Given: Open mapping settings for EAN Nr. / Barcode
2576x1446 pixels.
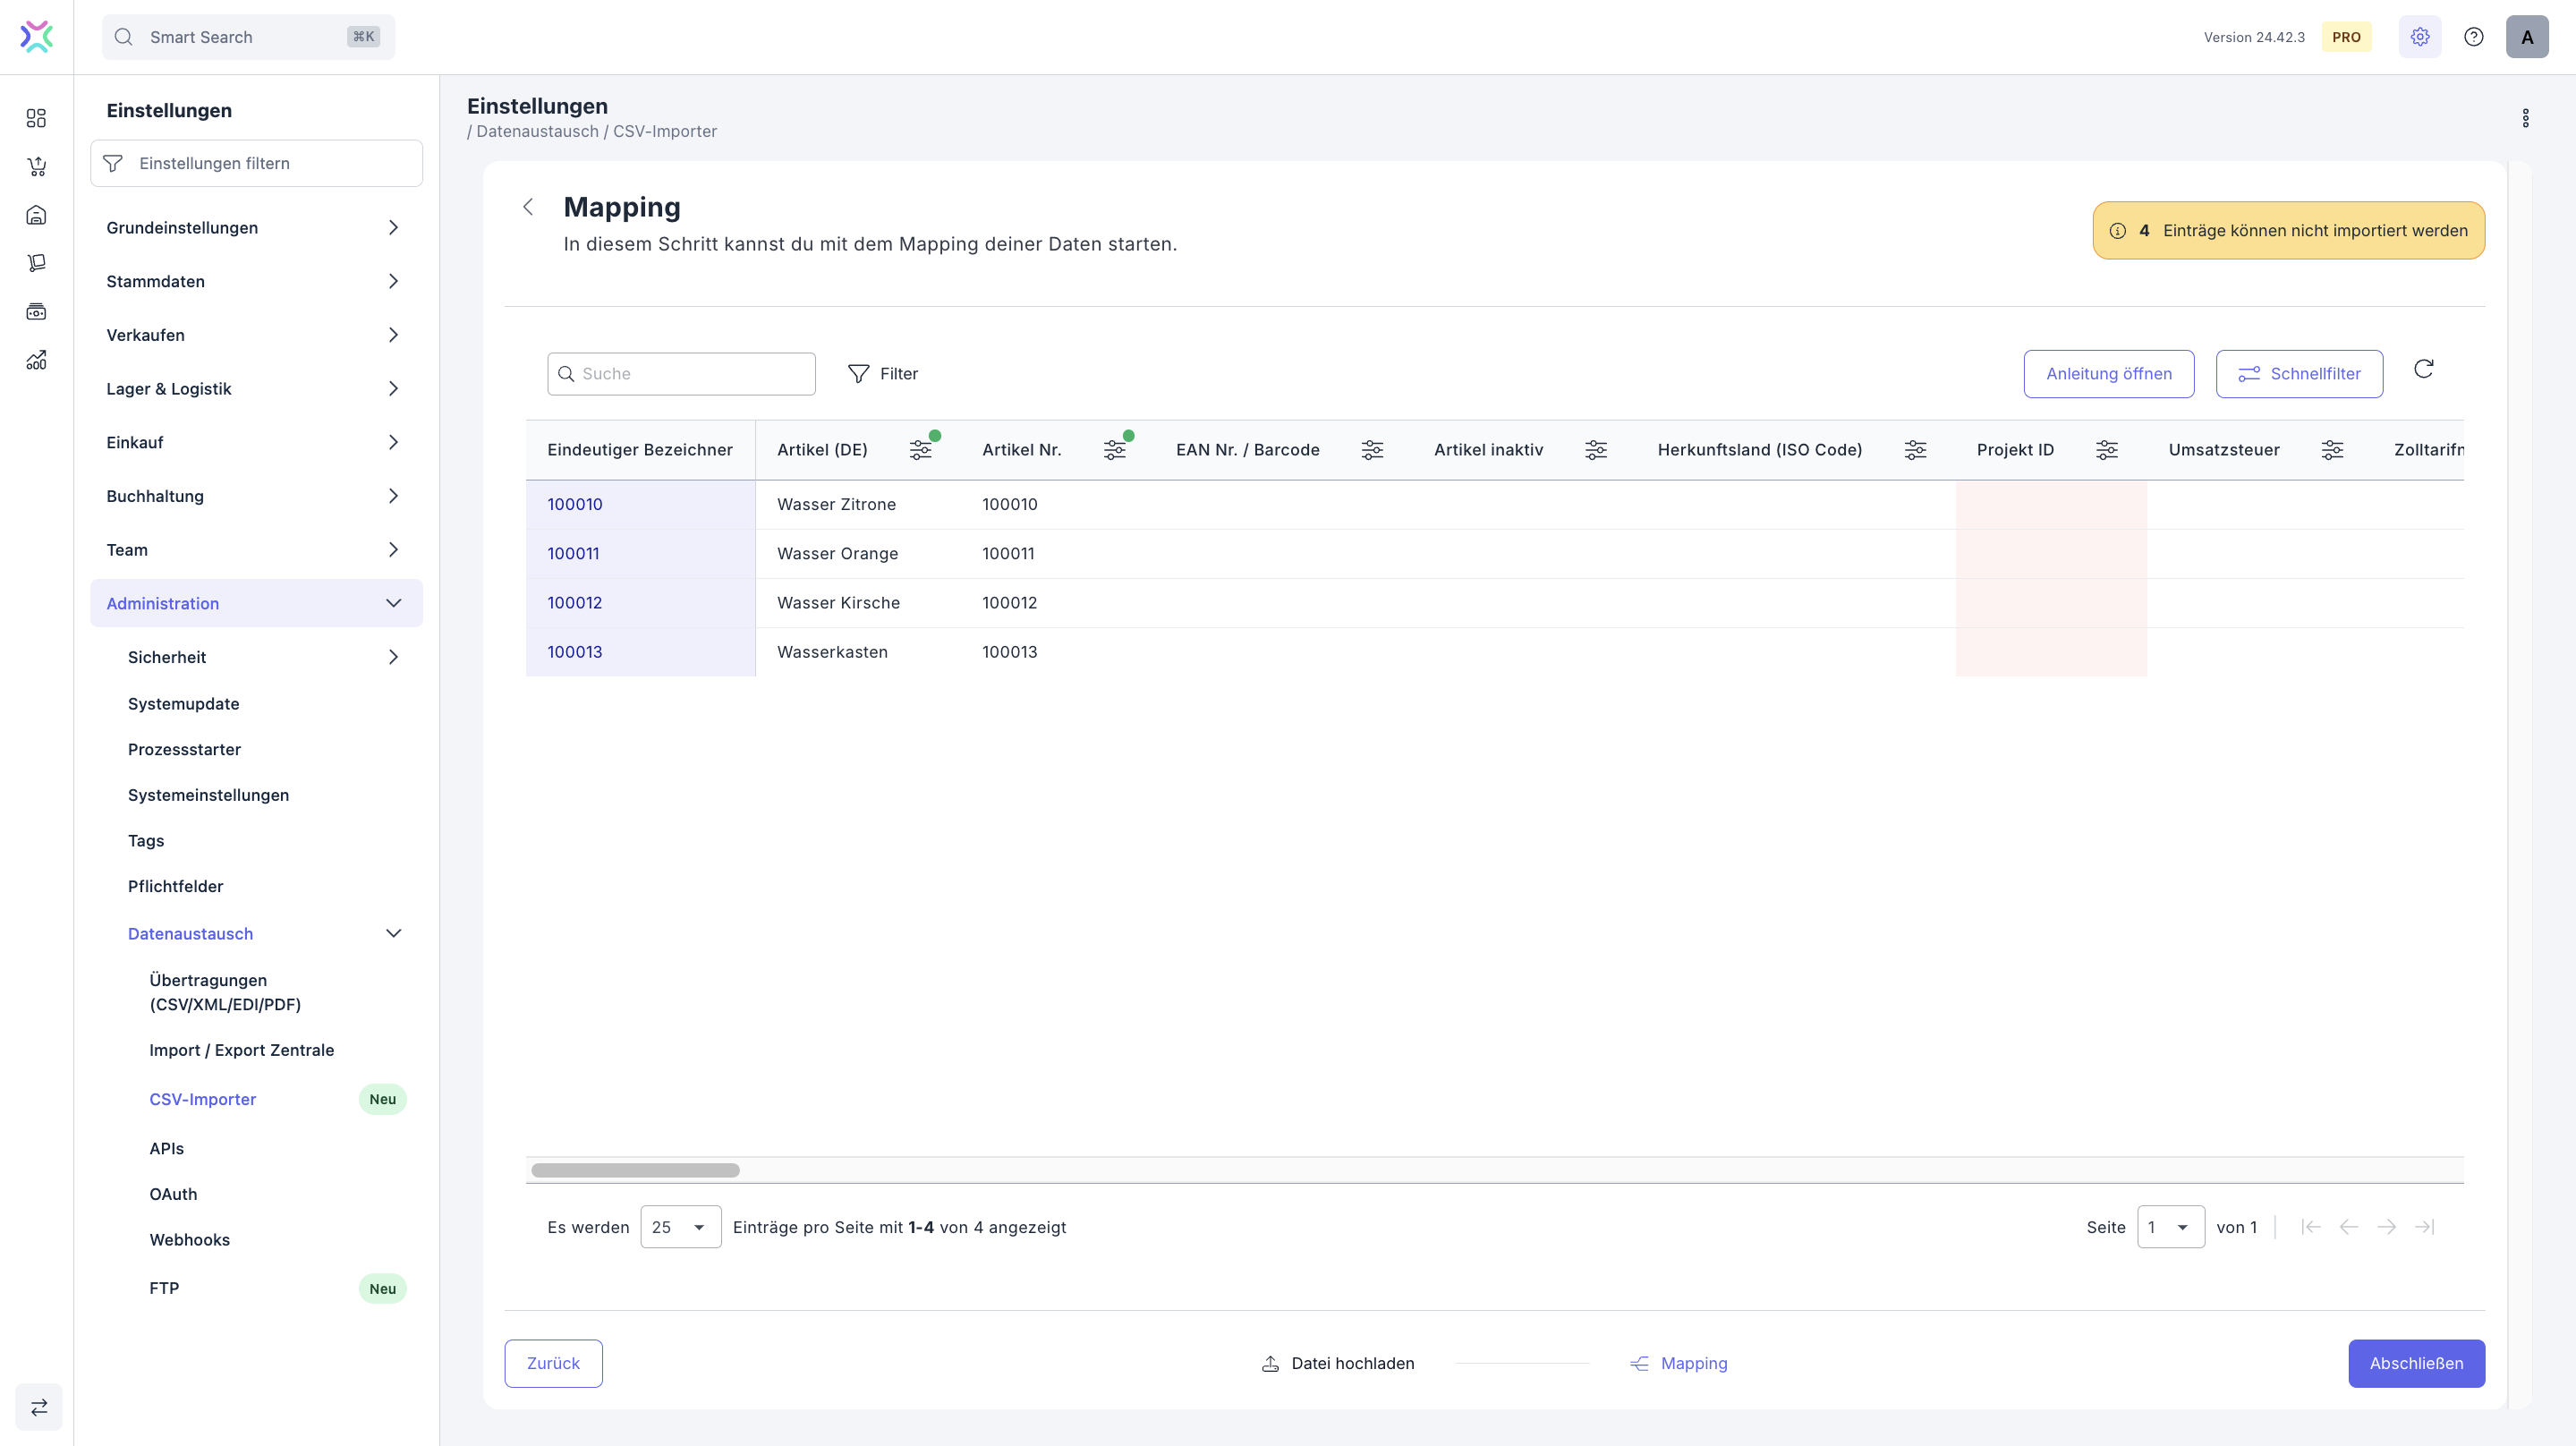Looking at the screenshot, I should tap(1372, 450).
